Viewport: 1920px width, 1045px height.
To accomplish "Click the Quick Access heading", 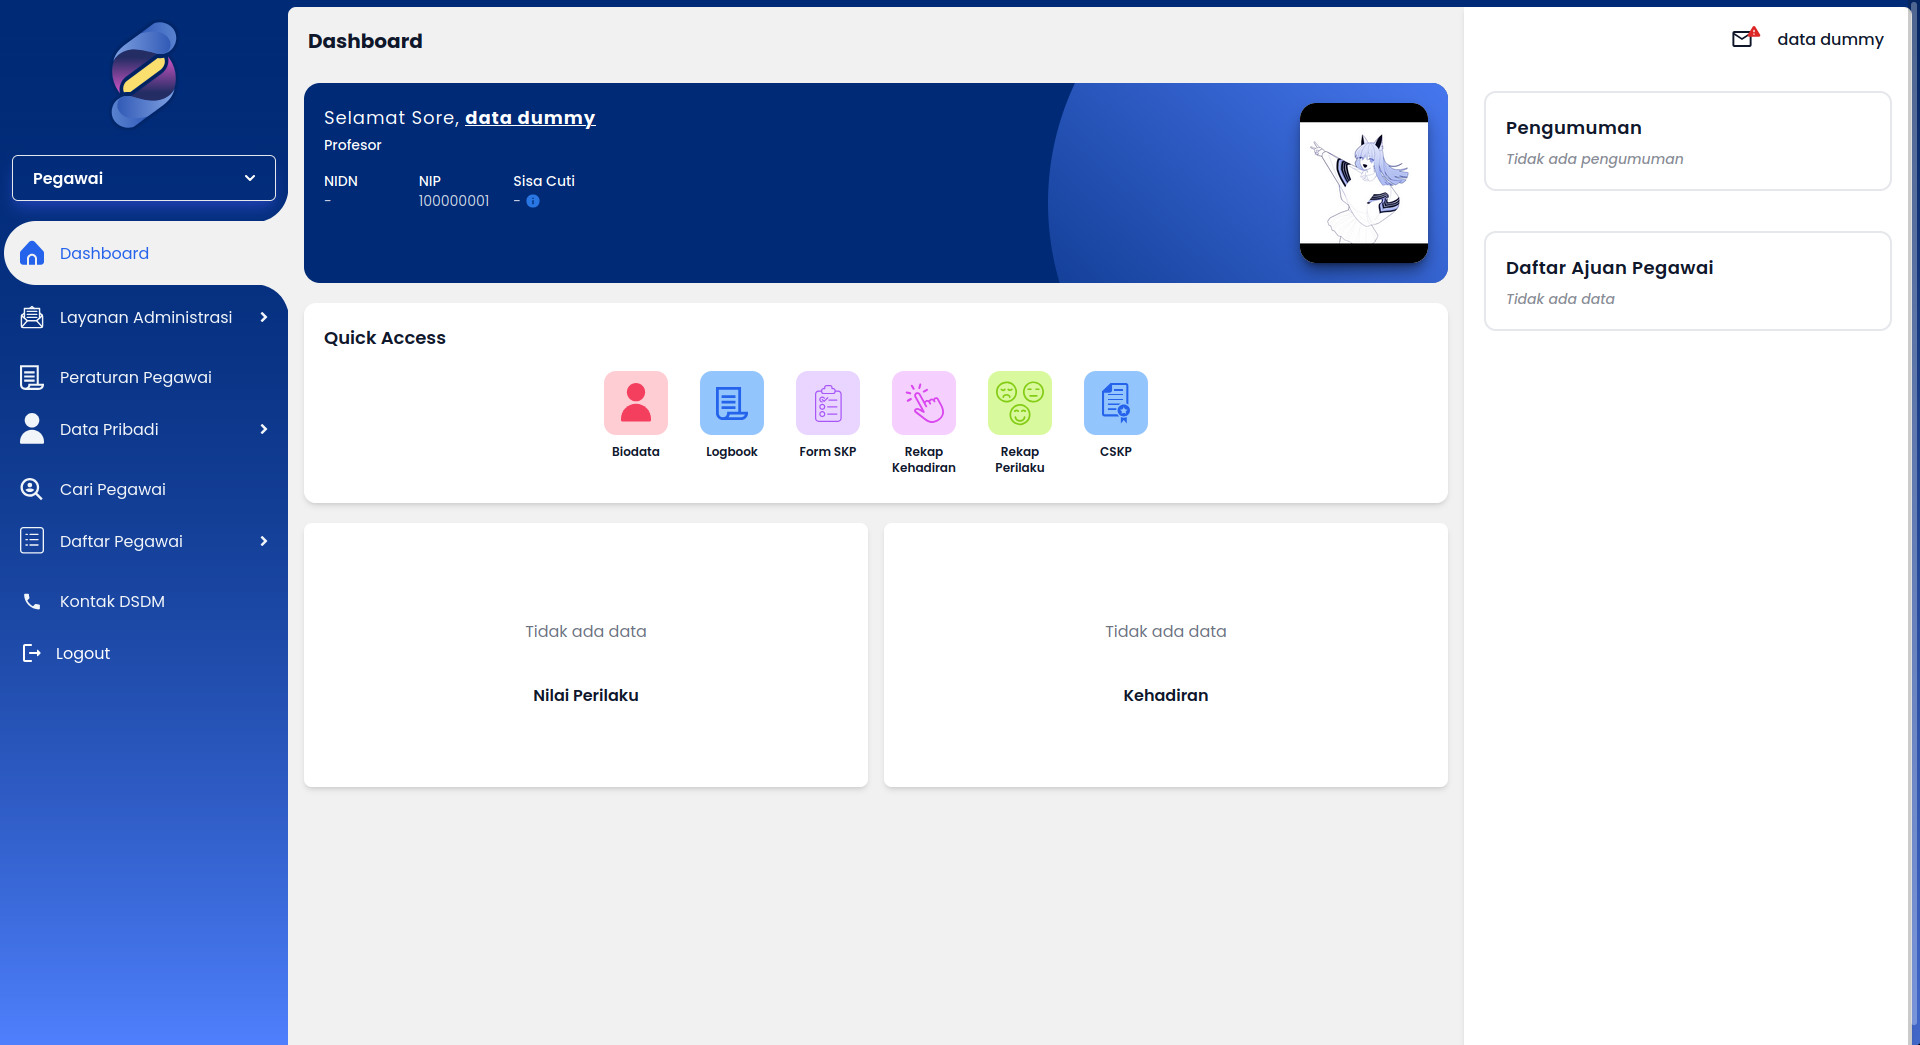I will coord(385,338).
